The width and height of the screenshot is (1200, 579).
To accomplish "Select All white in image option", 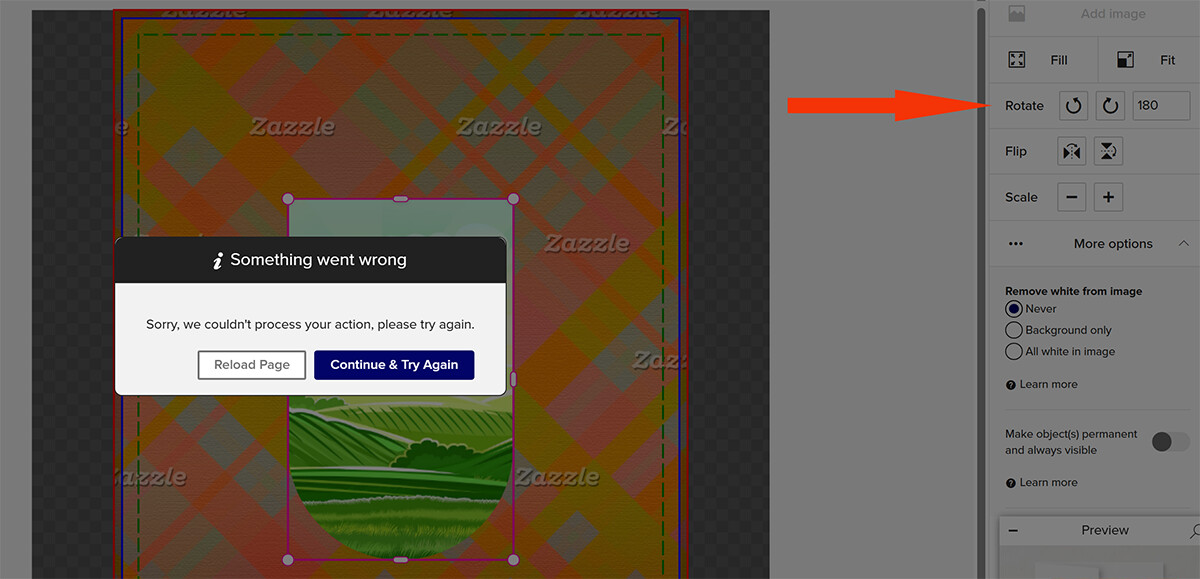I will [x=1014, y=352].
